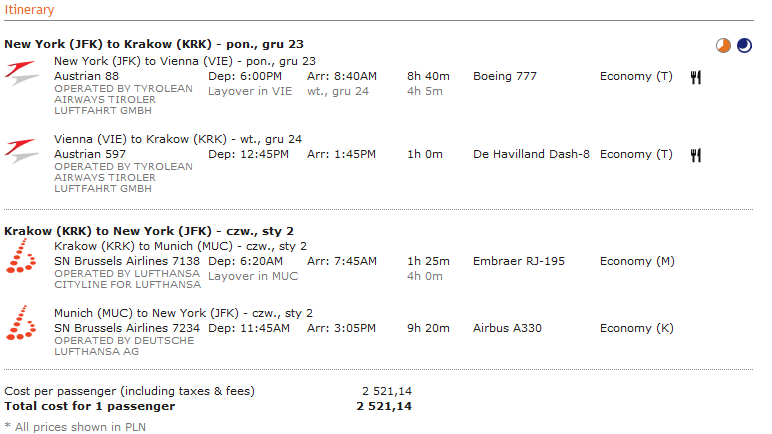Click Airbus A330 aircraft type

tap(507, 328)
